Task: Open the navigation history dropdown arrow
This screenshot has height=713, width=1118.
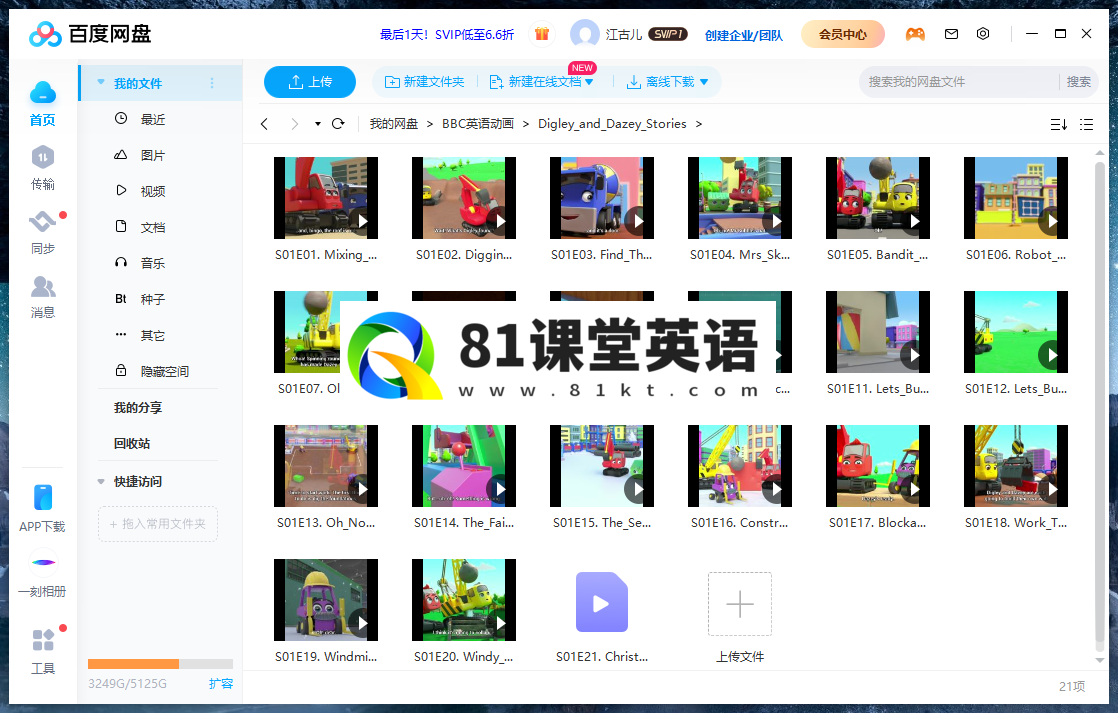Action: click(x=317, y=124)
